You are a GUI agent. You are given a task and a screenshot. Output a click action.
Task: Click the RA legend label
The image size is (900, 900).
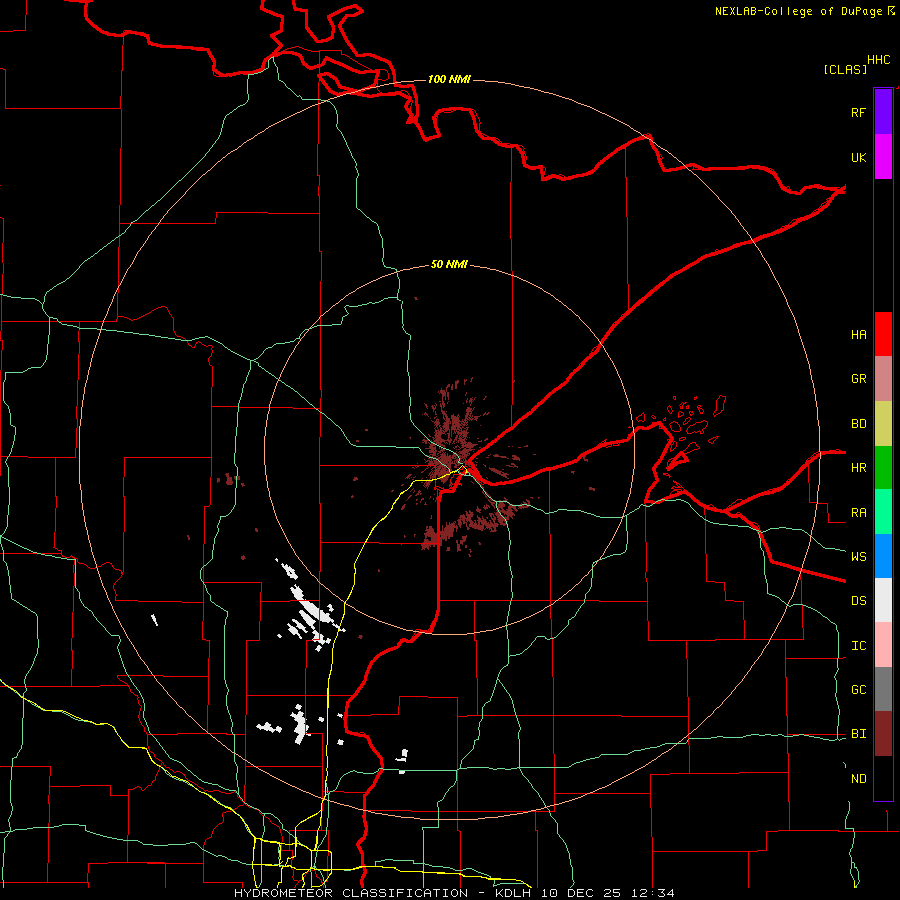(858, 513)
